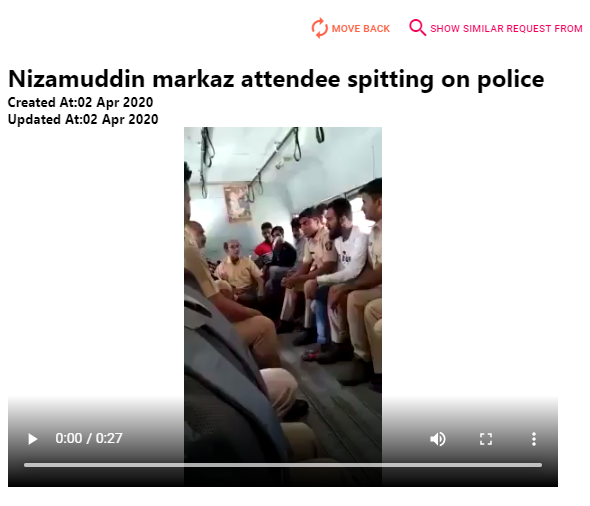The image size is (590, 506).
Task: Click the headline Nizamuddin markaz attendee spitting on police
Action: pos(276,79)
